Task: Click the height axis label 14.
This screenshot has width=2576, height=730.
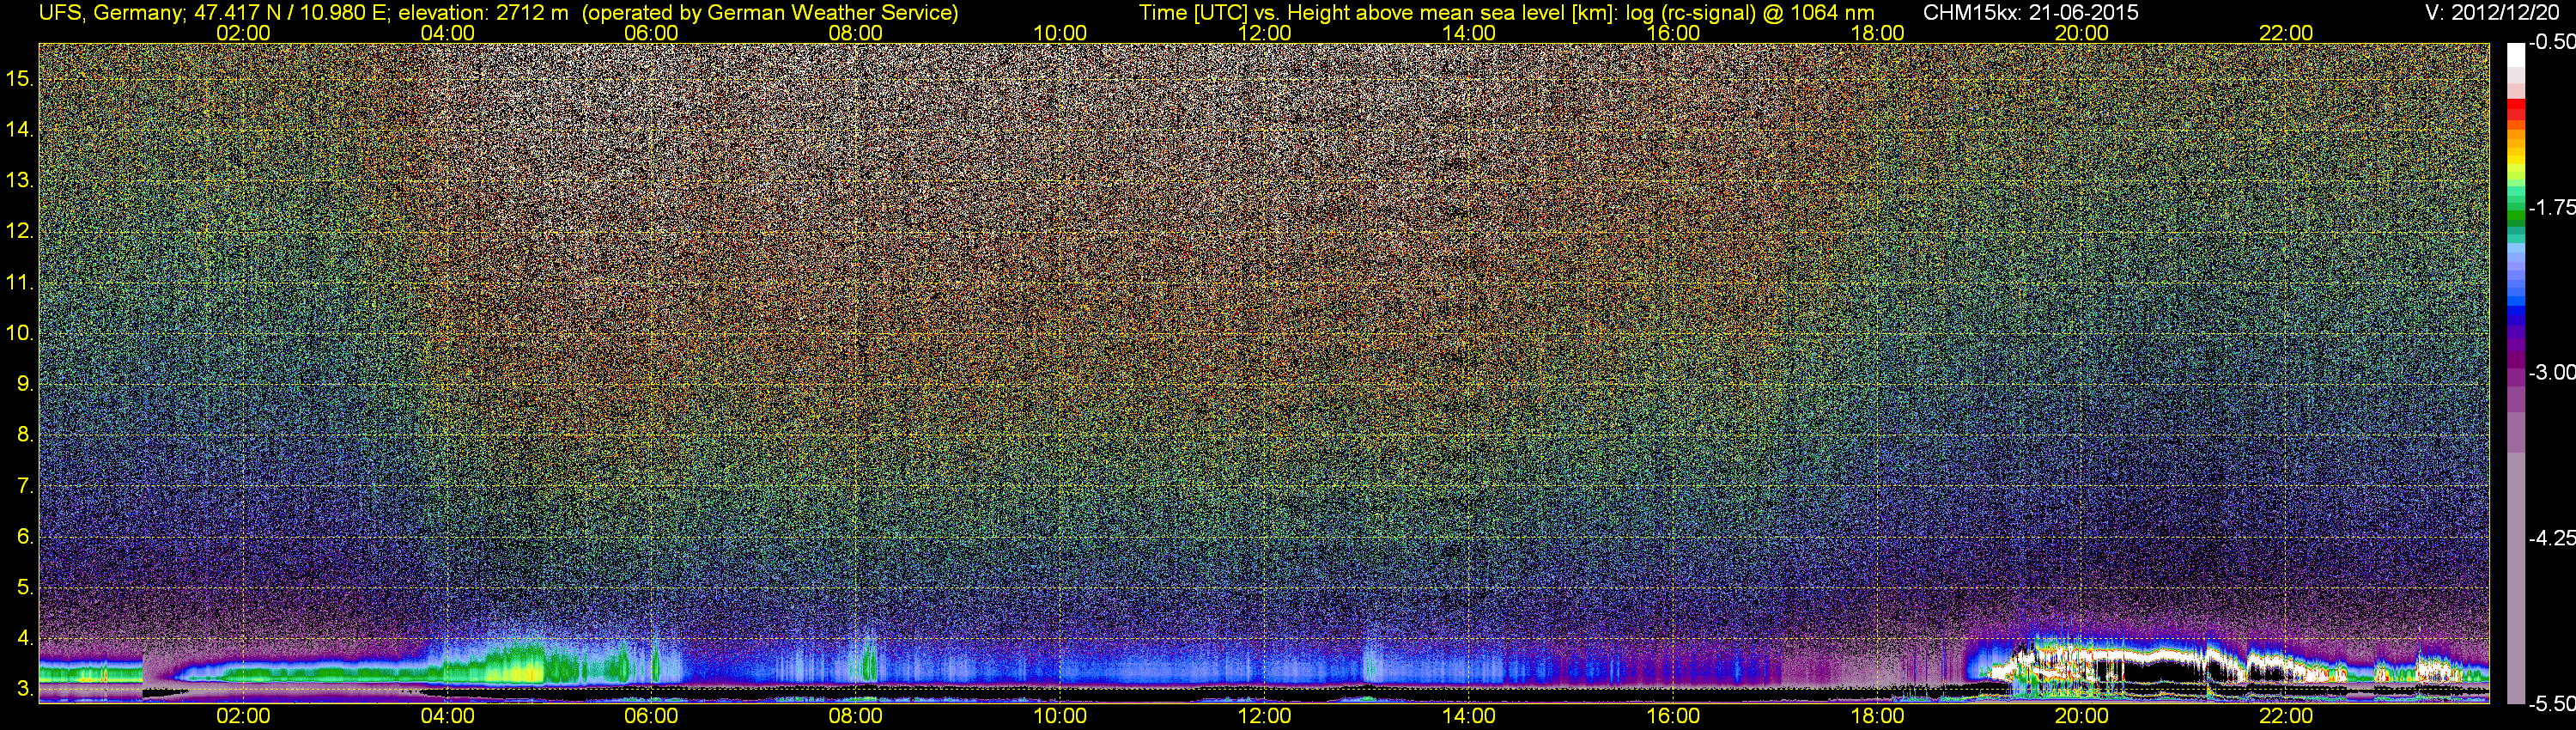Action: pos(19,129)
